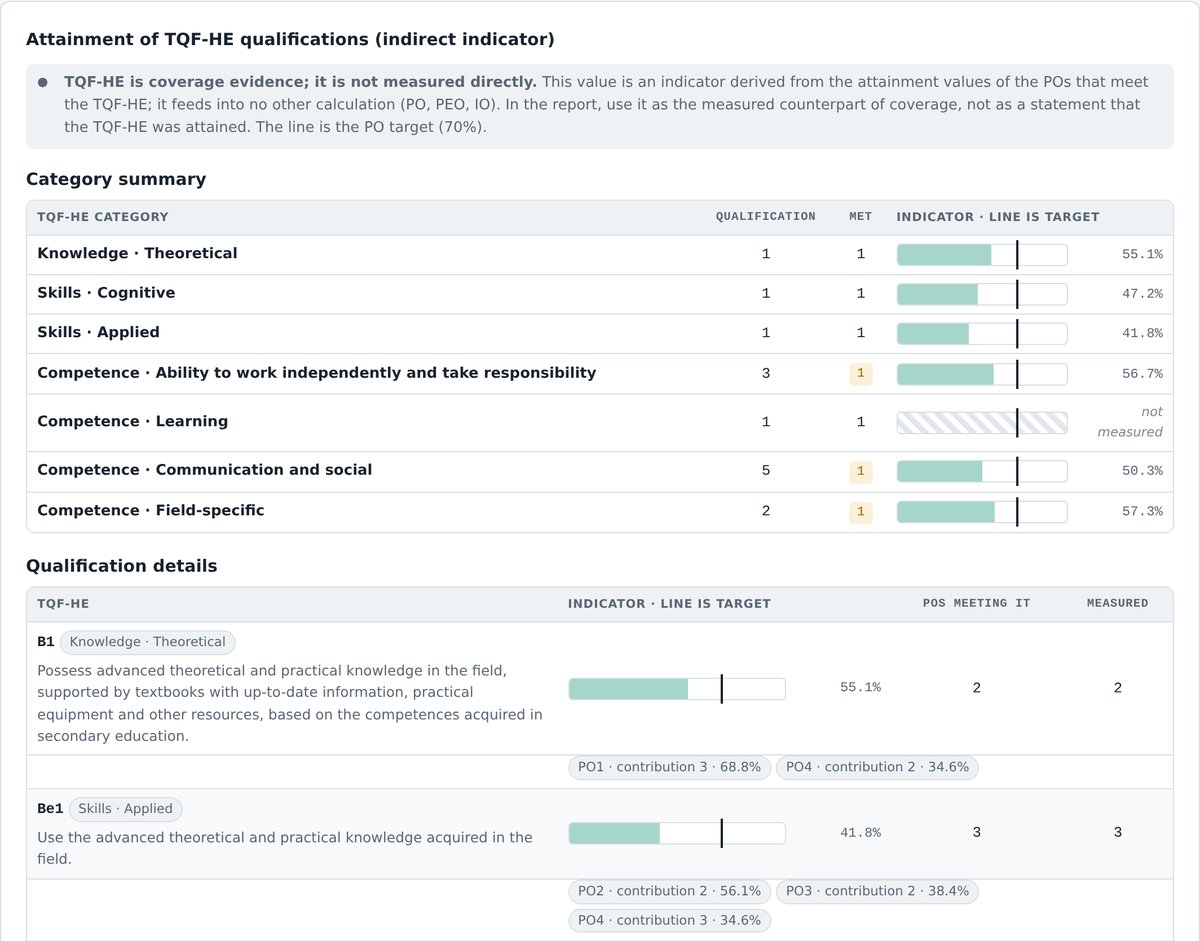The image size is (1200, 941).
Task: Click the amber Met badge in the Field-specific row
Action: [860, 512]
